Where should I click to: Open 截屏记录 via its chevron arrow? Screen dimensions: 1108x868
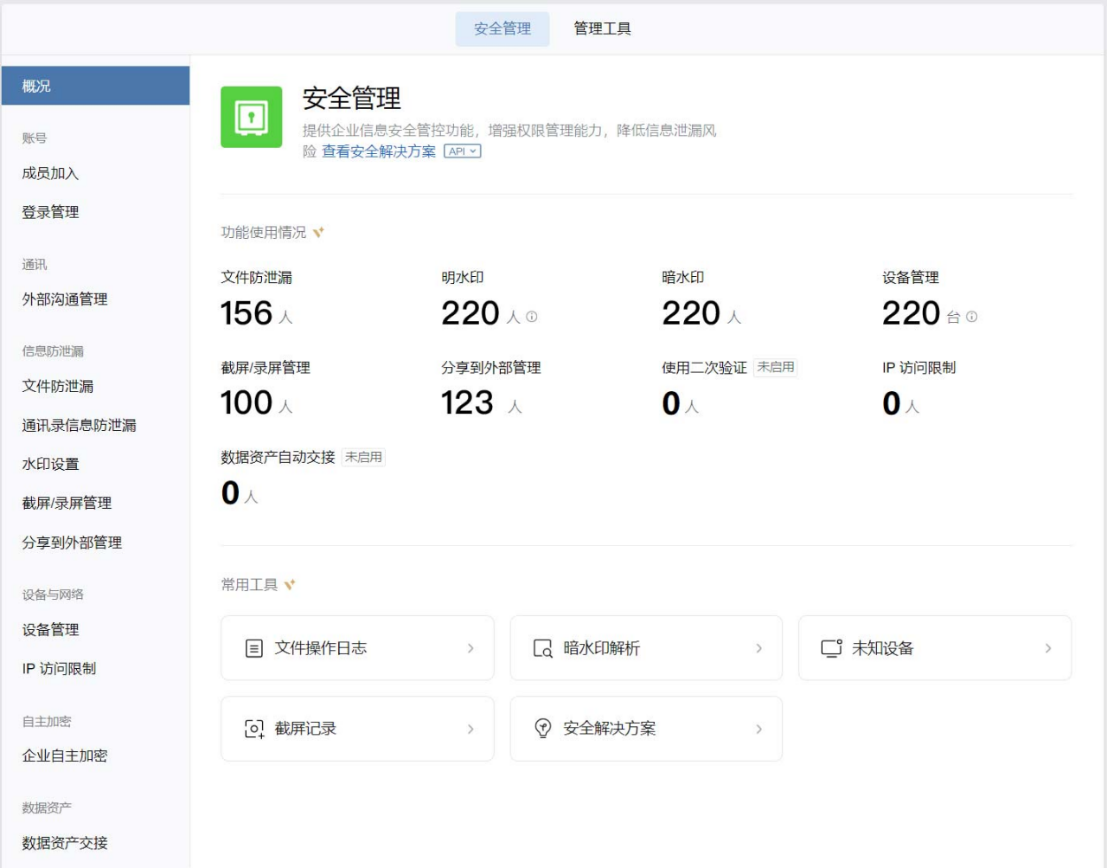pyautogui.click(x=470, y=729)
